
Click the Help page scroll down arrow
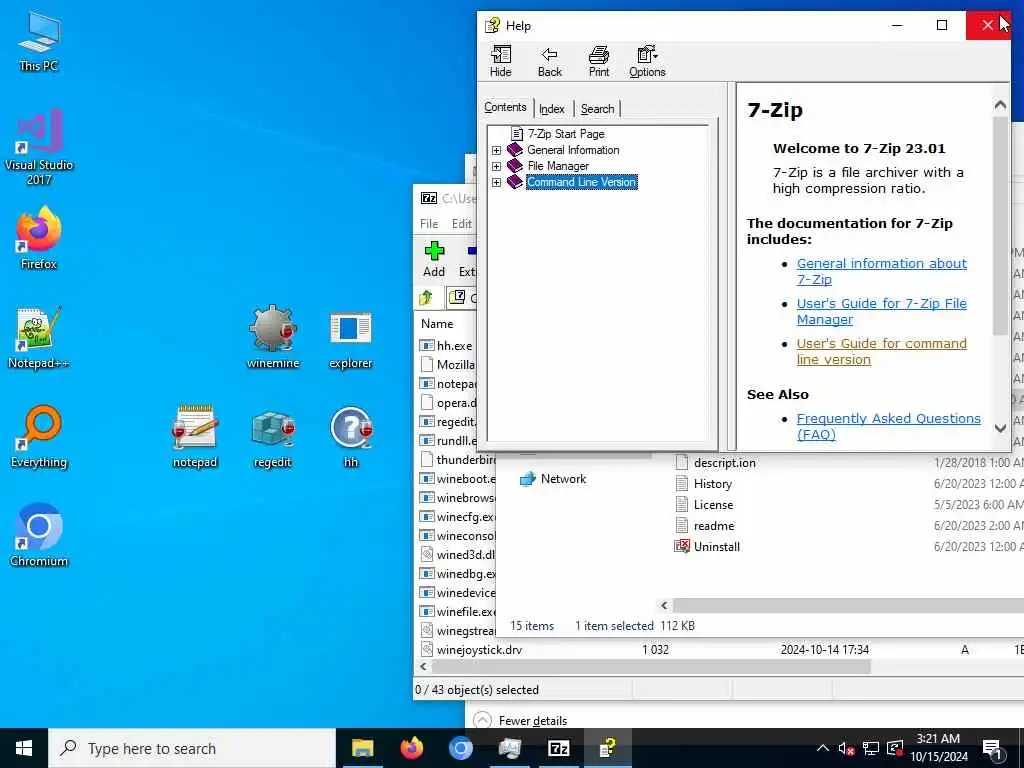[x=1000, y=428]
